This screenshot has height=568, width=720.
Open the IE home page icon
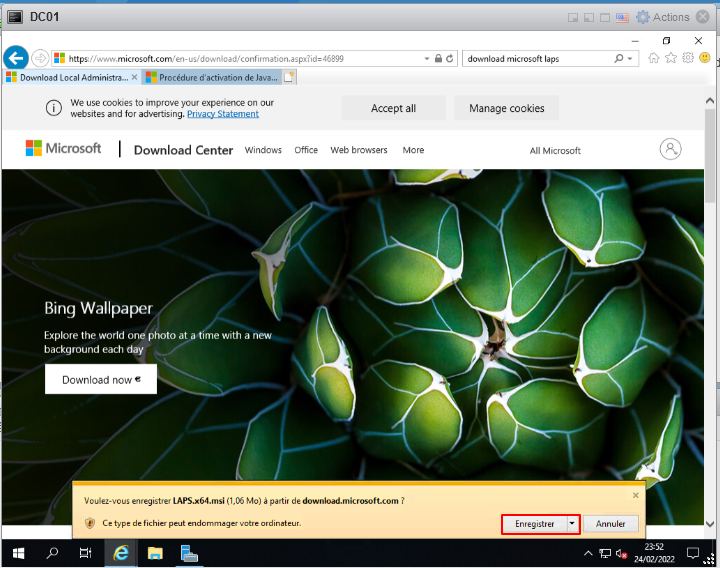click(x=653, y=58)
